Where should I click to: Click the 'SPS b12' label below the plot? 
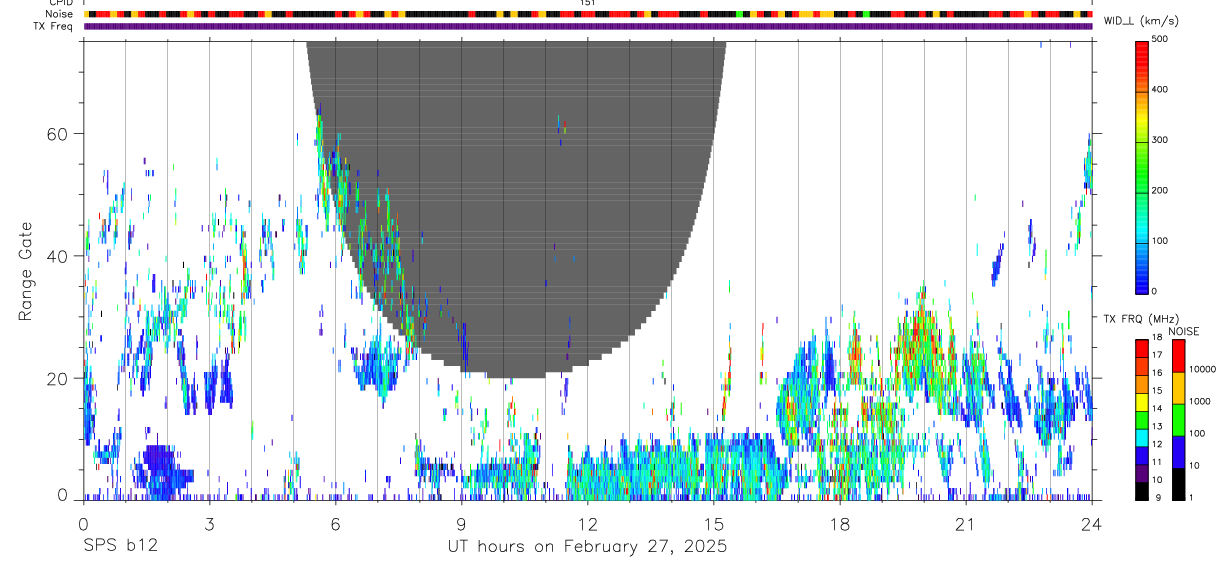(x=120, y=547)
